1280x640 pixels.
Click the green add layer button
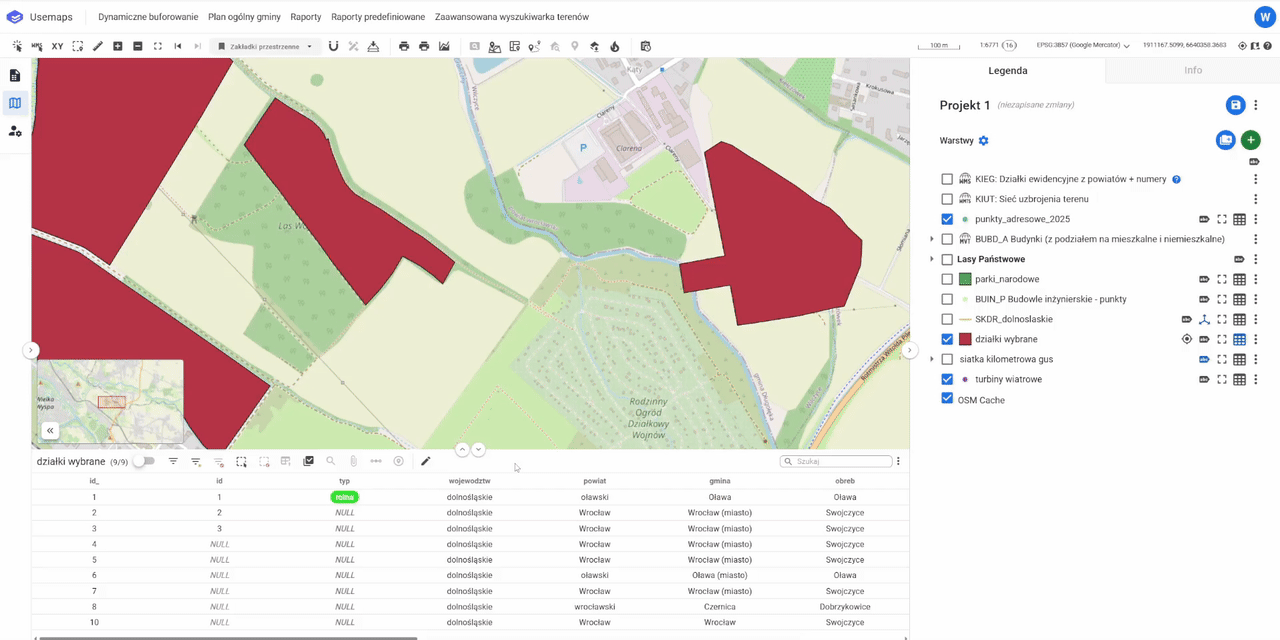coord(1250,141)
